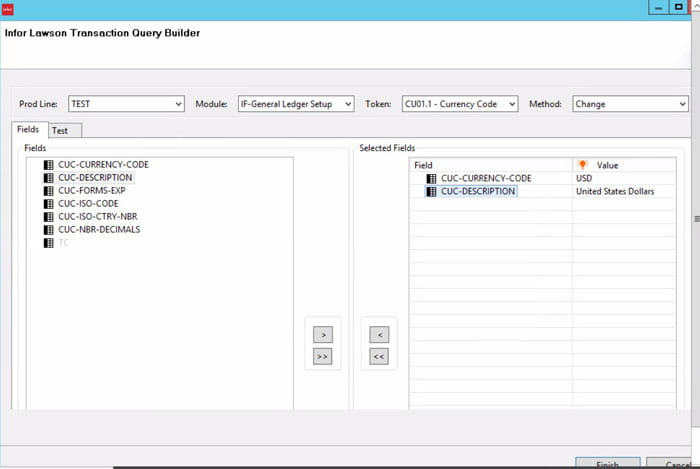
Task: Click the icon of CUC-CURRENCY-CODE in Selected Fields
Action: click(431, 178)
